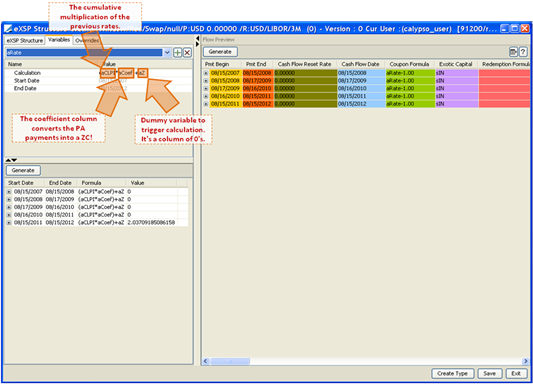
Task: Click Generate above the variable results table
Action: pos(23,170)
